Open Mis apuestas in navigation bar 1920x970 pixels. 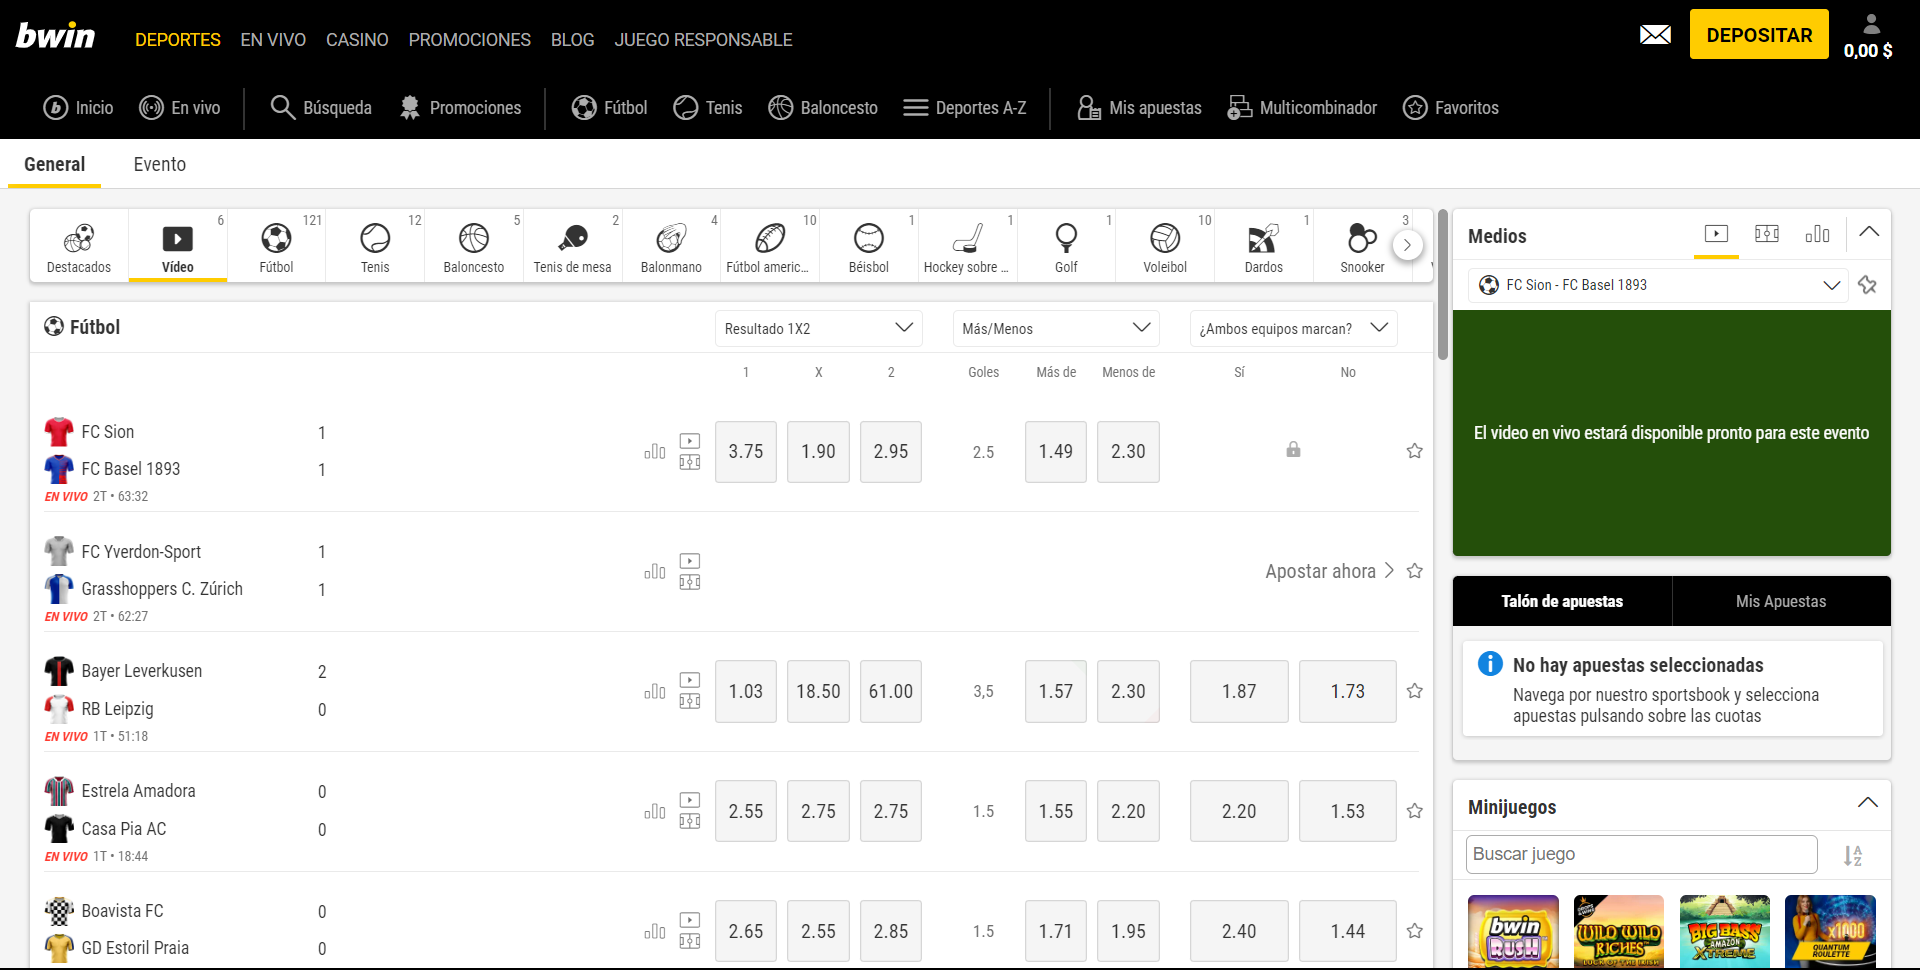click(x=1139, y=107)
